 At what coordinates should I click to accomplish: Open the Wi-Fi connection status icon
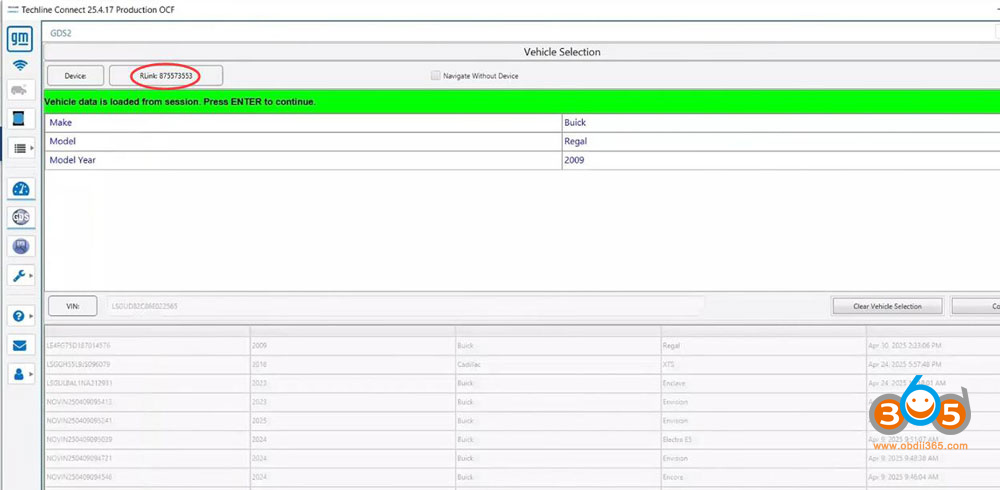coord(20,66)
